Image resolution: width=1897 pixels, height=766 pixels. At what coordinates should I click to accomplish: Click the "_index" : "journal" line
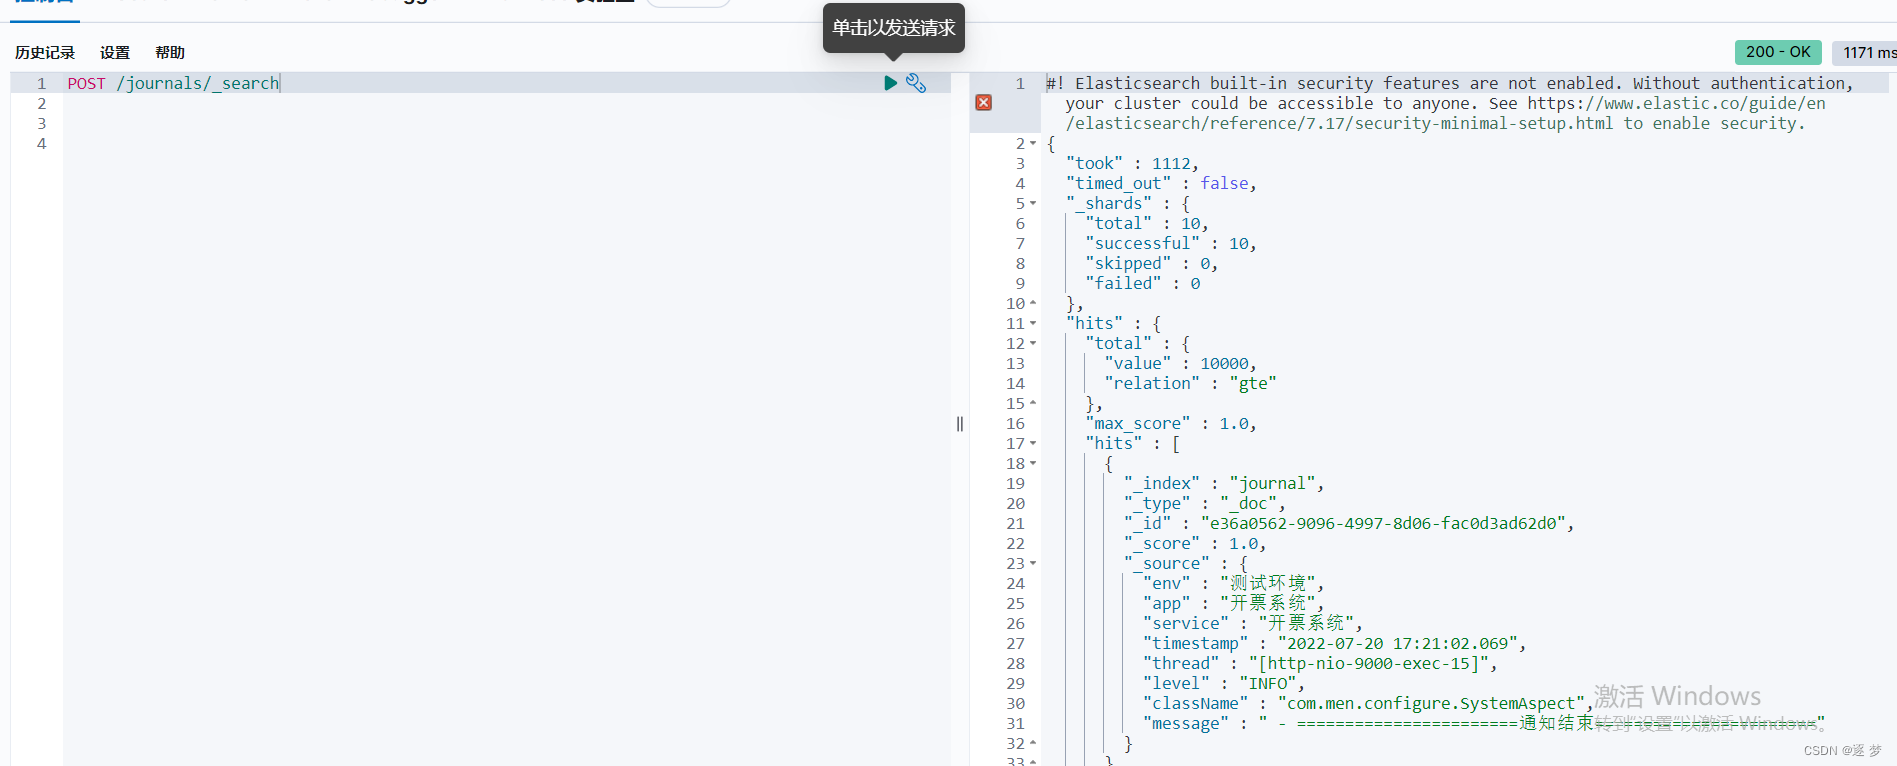(1224, 483)
